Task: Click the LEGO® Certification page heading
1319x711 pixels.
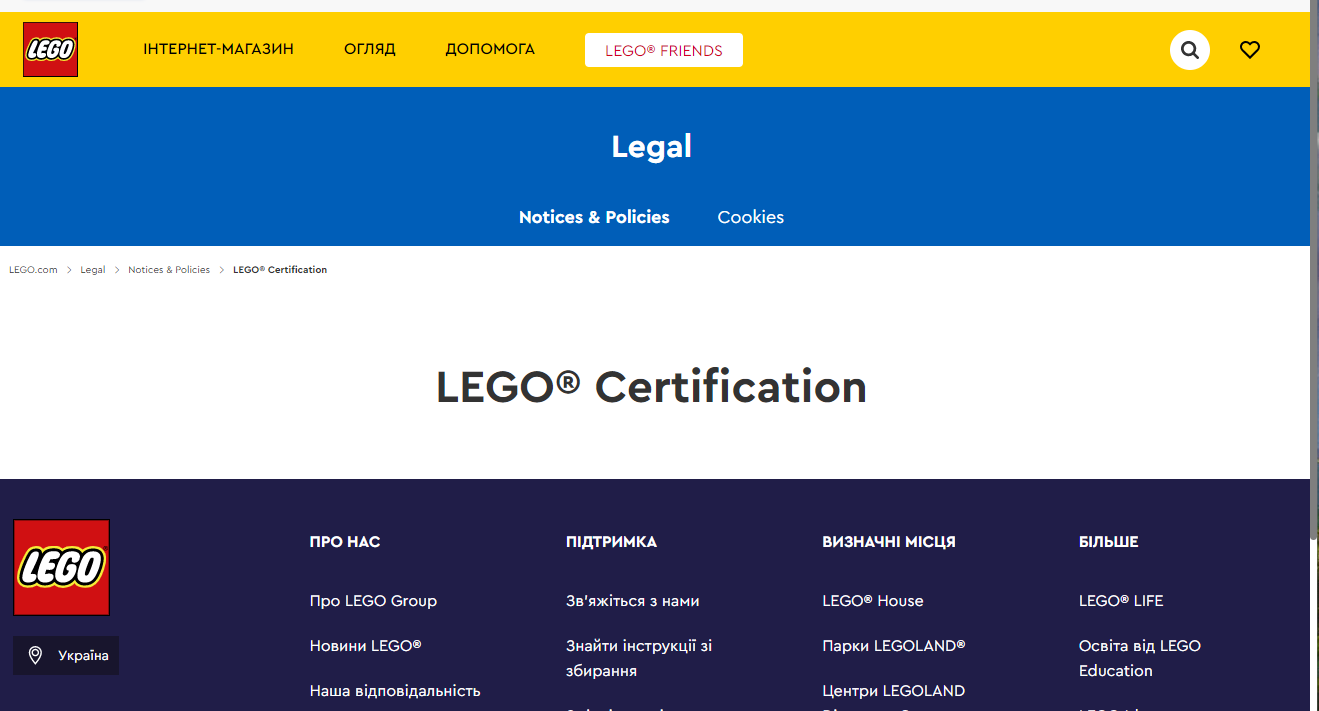Action: (652, 387)
